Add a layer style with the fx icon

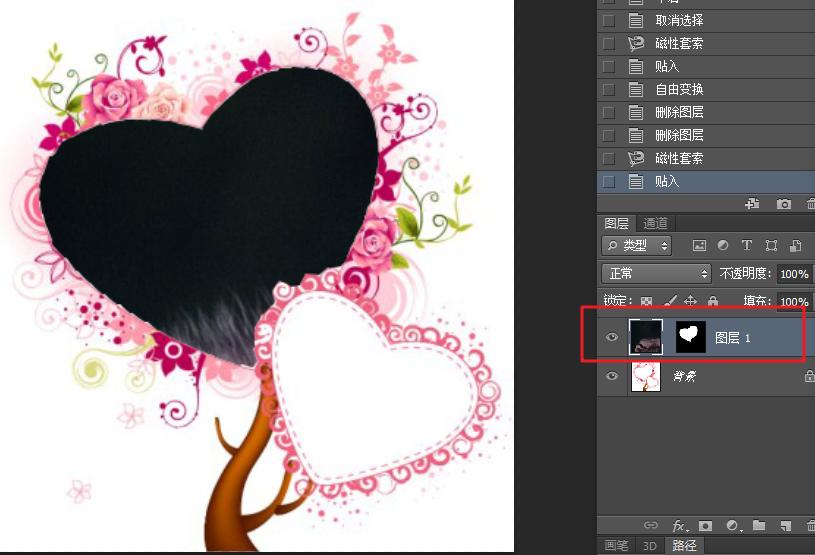click(x=679, y=525)
